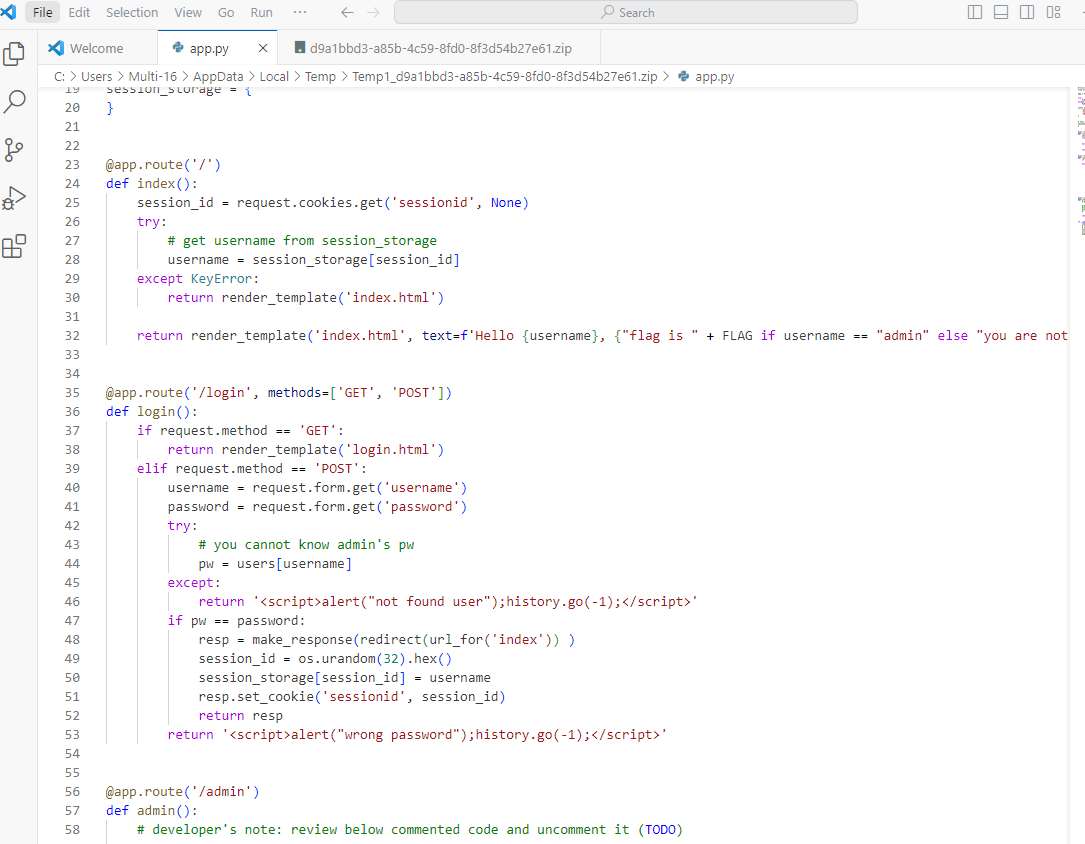Screen dimensions: 1085x844
Task: Click the Temp breadcrumb segment
Action: point(320,76)
